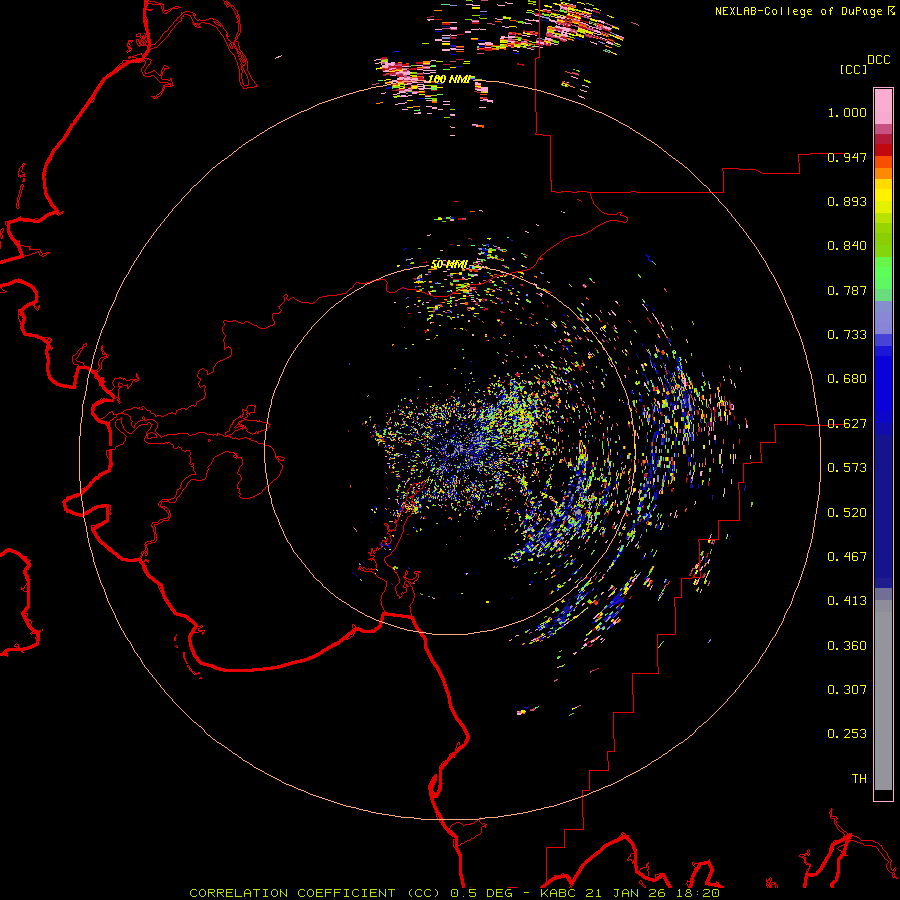Select the 0.467 scale value
The image size is (900, 900).
(847, 557)
